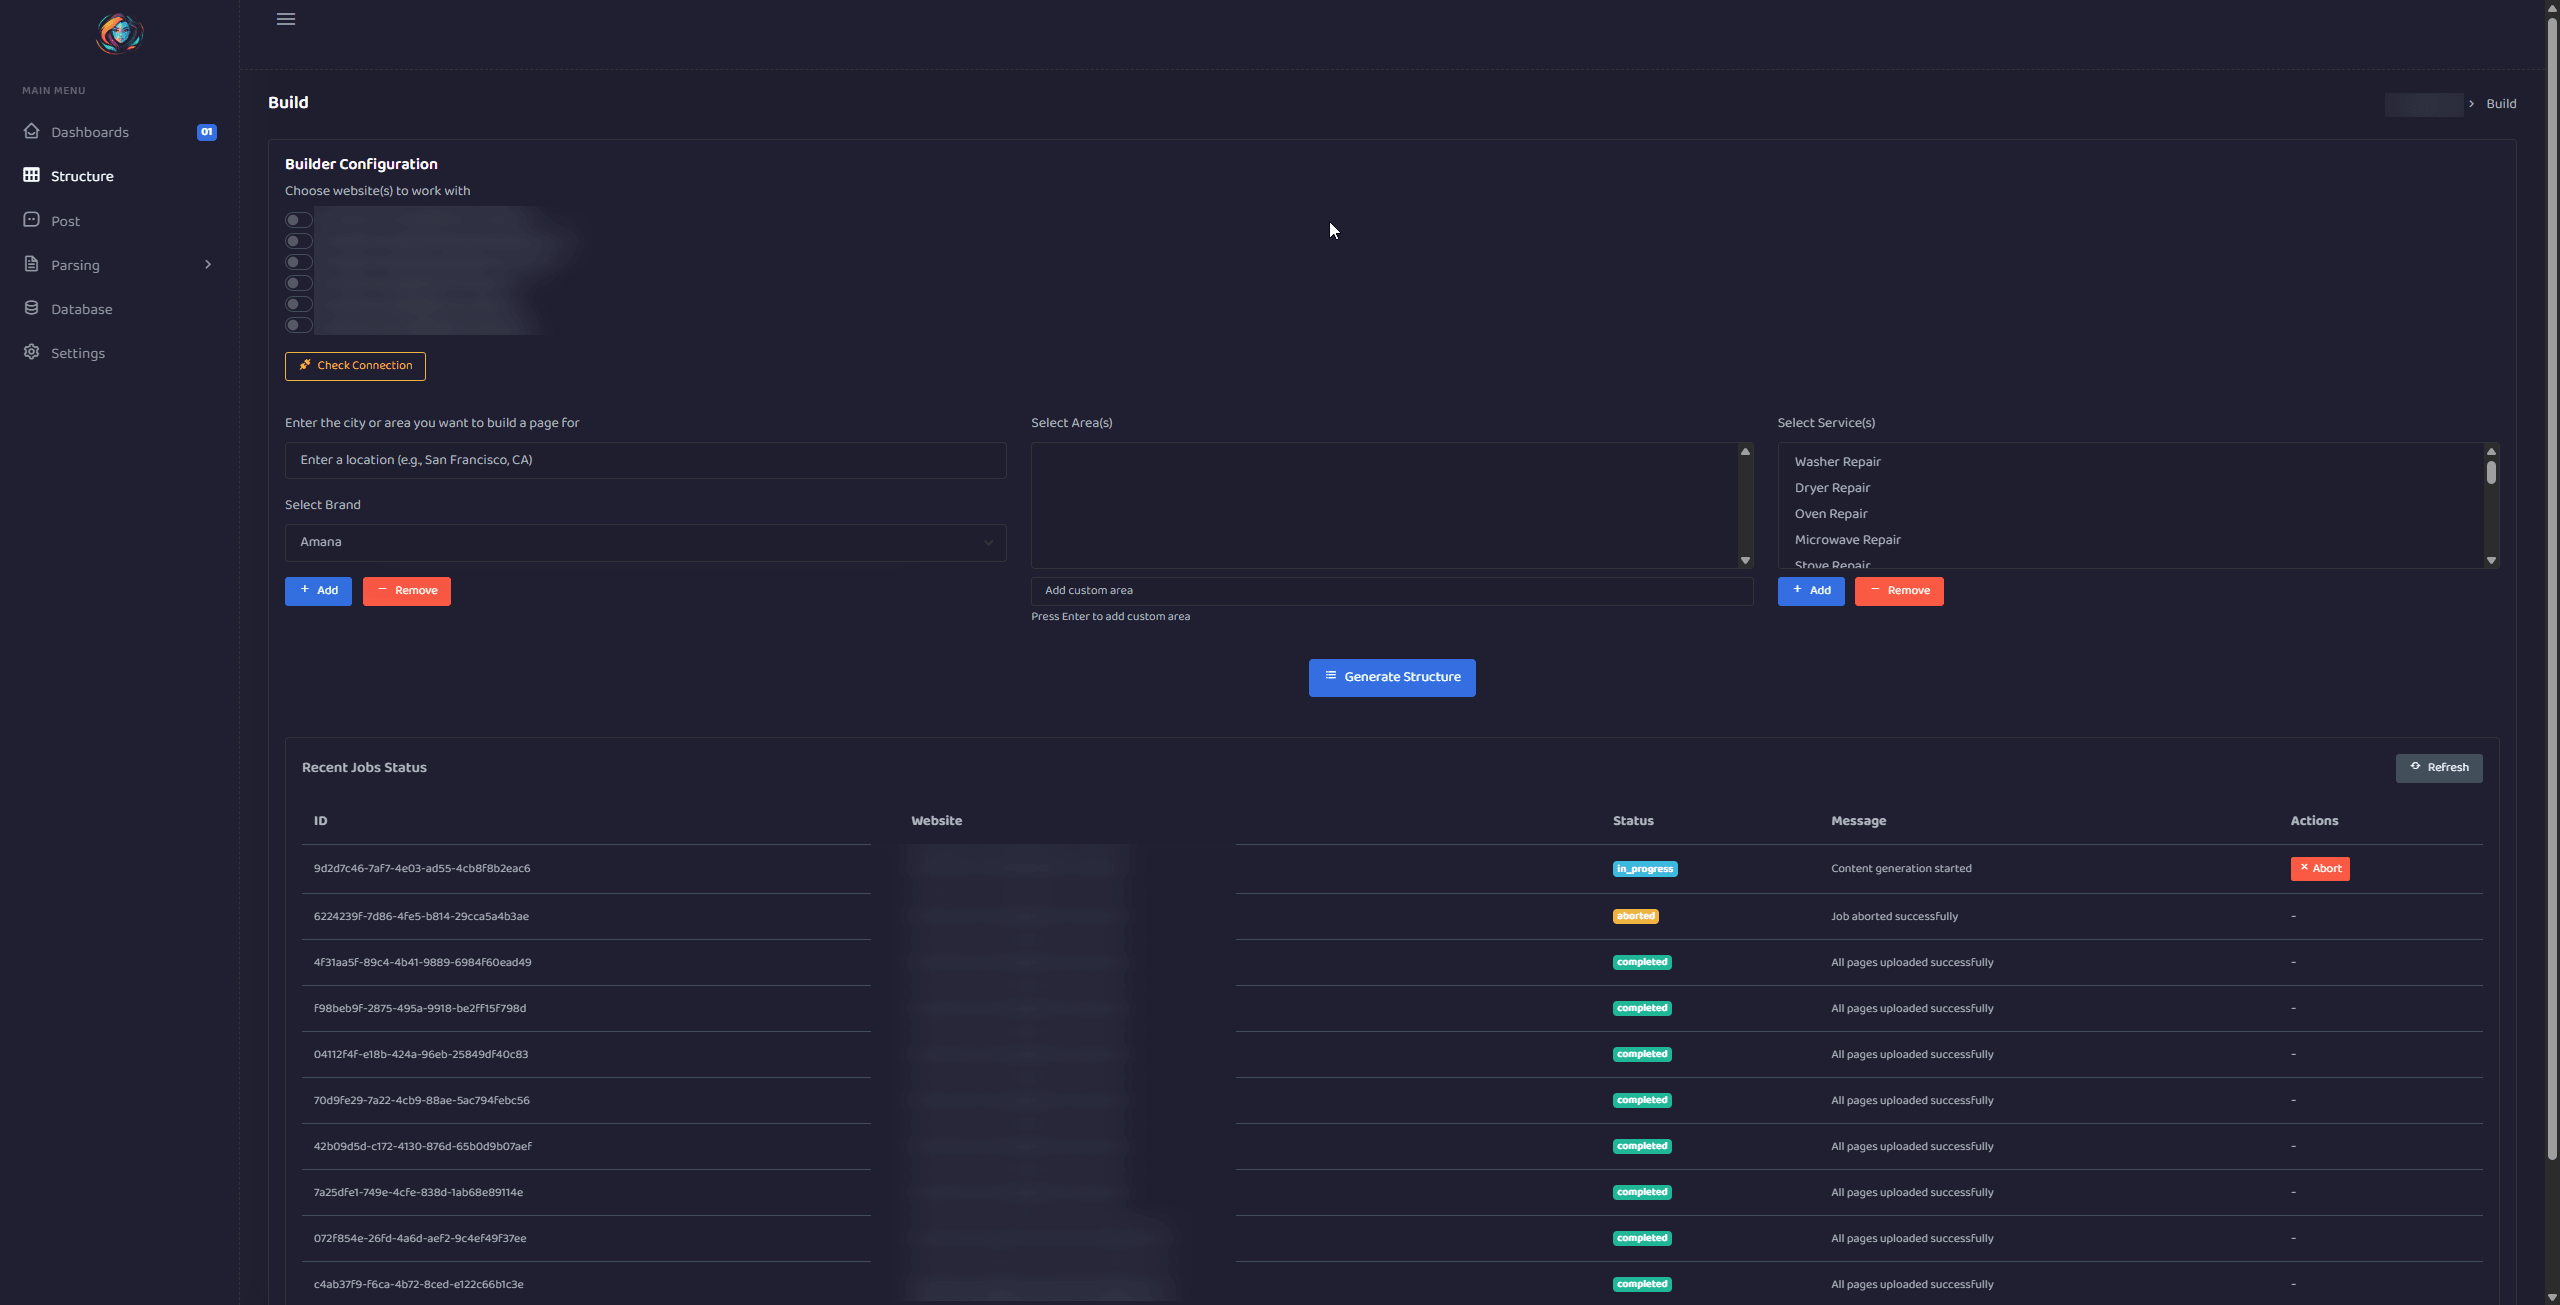
Task: Click Remove button under Select Brand
Action: 406,591
